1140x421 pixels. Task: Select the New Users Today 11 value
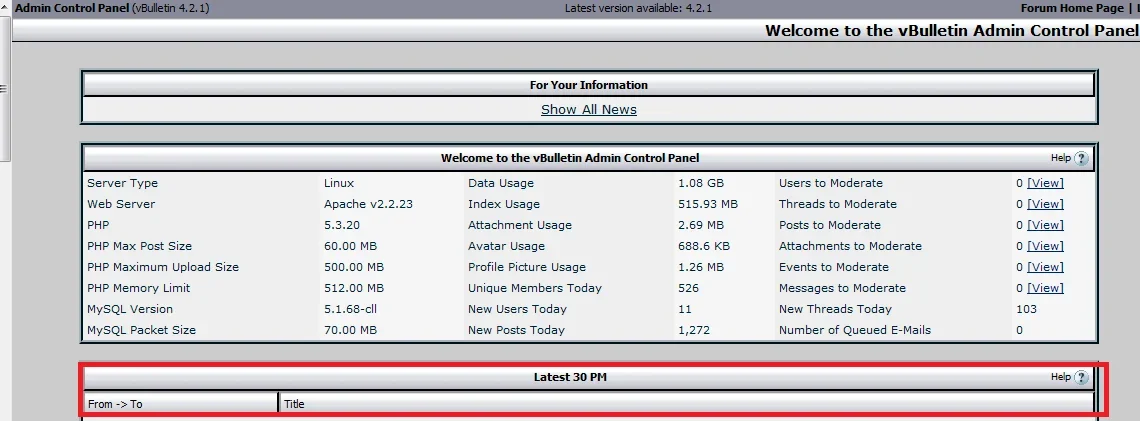click(x=685, y=309)
